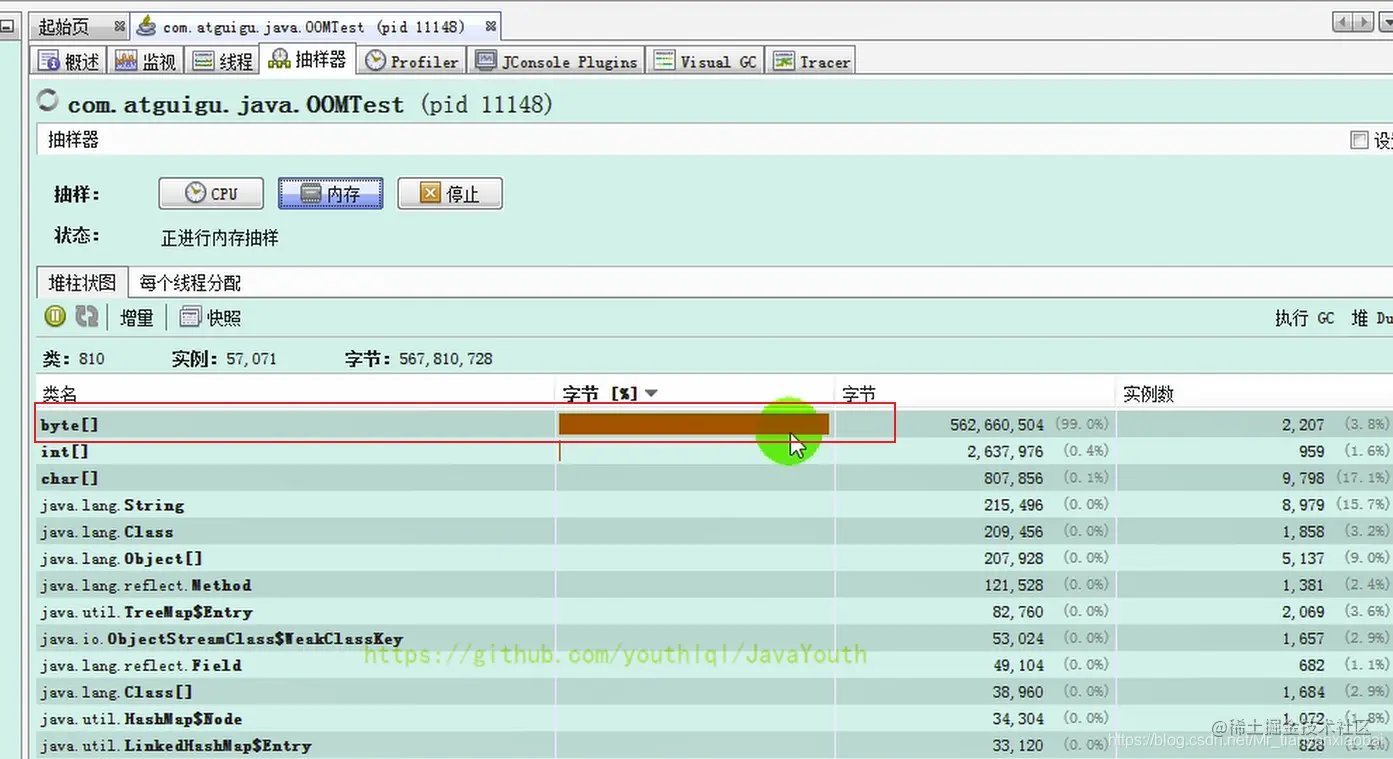
Task: Open the tab list dropdown
Action: [1386, 22]
